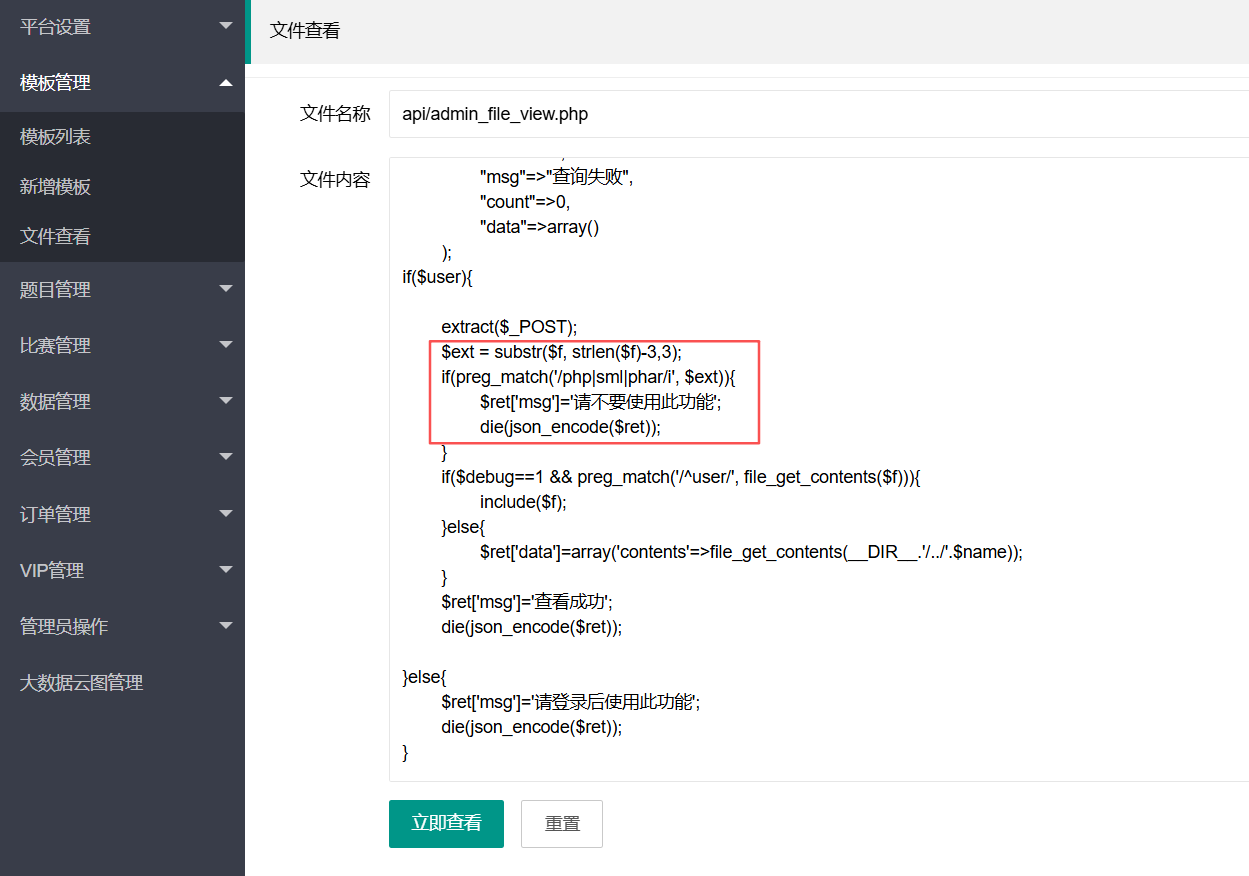Click the 模板管理 menu label
The height and width of the screenshot is (876, 1249).
(56, 83)
